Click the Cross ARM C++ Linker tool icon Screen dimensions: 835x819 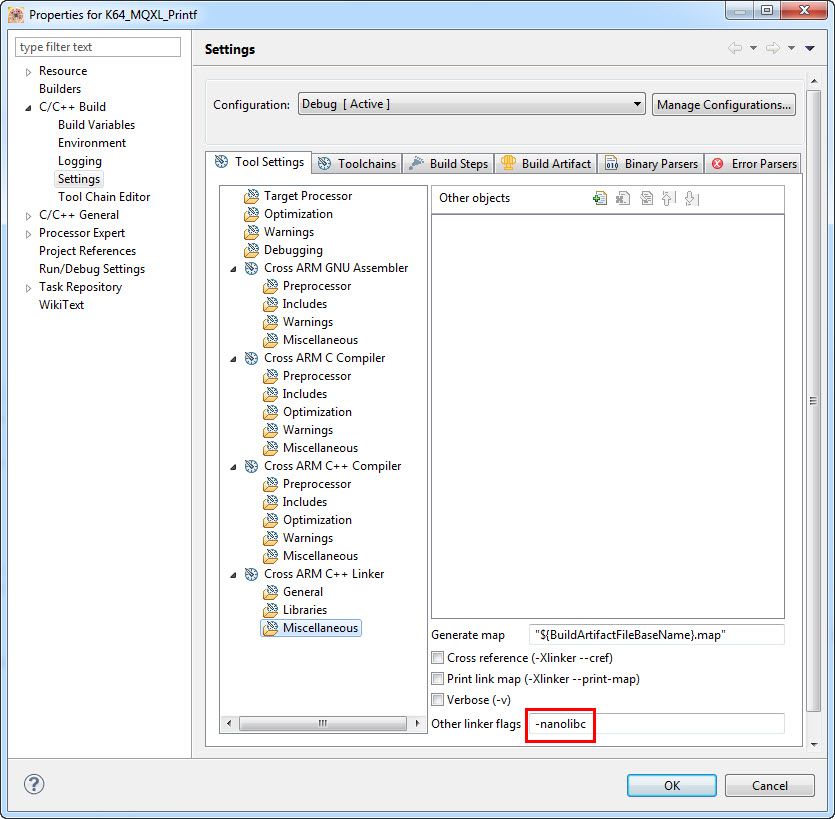coord(251,574)
